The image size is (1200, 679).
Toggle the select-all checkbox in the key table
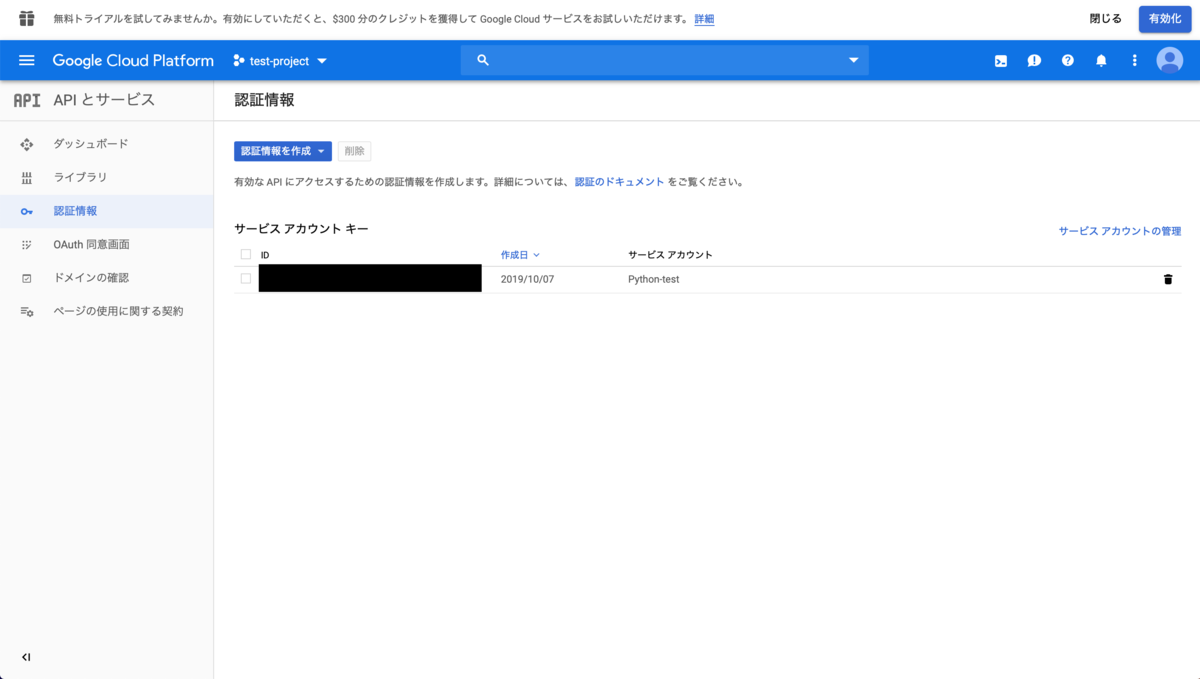pos(245,255)
